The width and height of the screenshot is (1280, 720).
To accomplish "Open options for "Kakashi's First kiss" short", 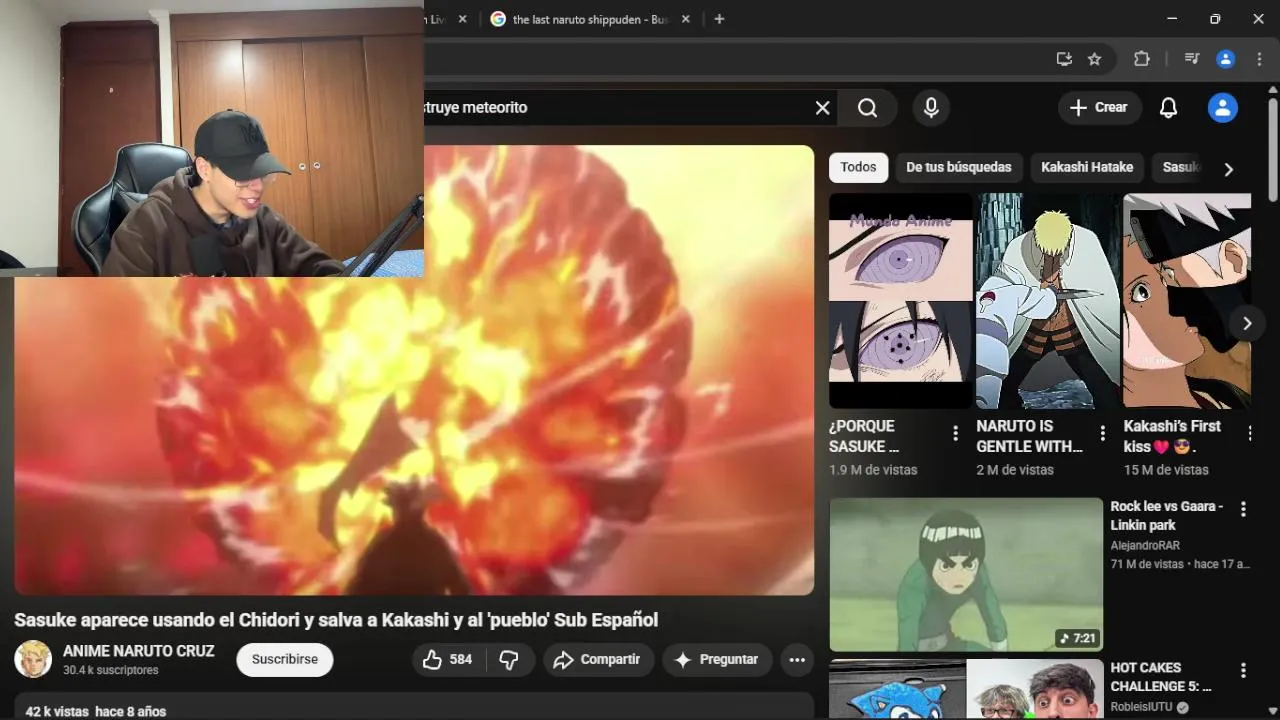I will click(x=1249, y=433).
